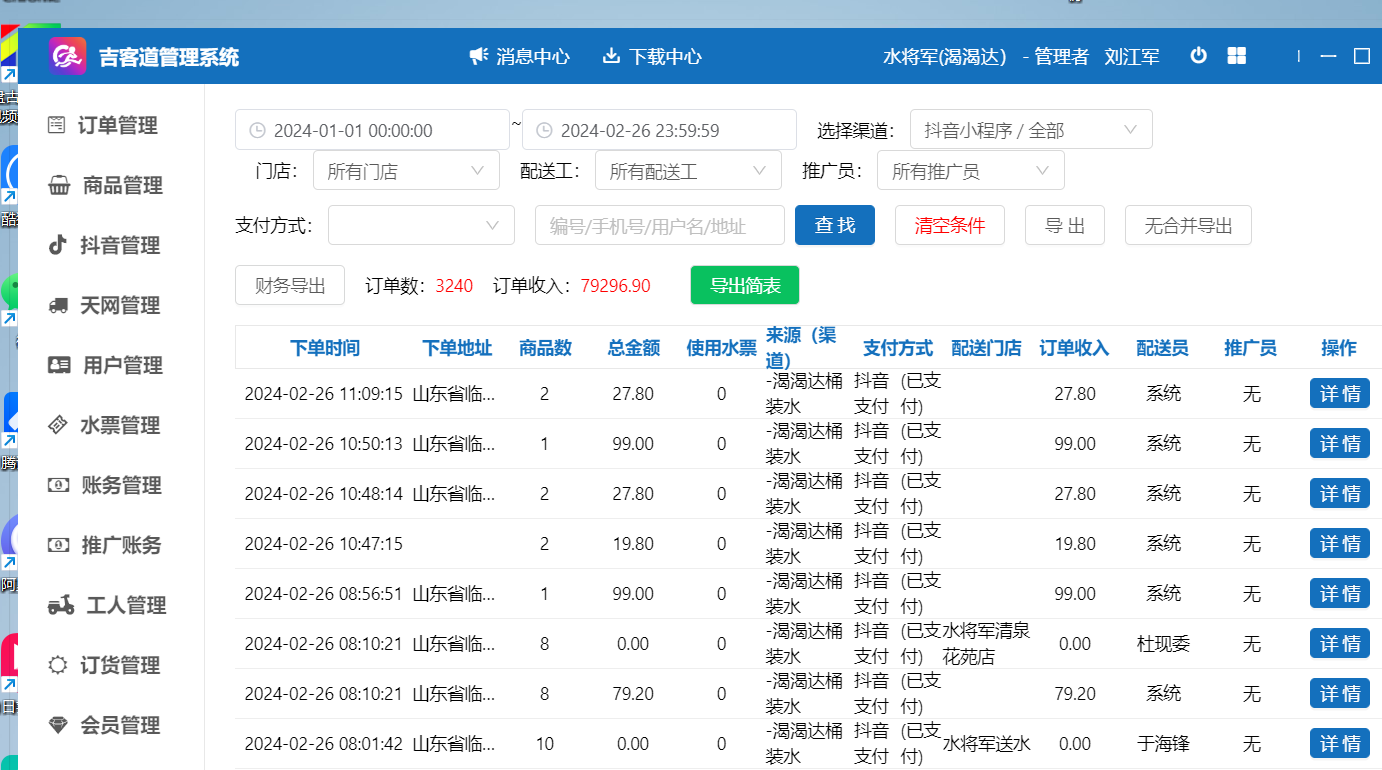The height and width of the screenshot is (770, 1382).
Task: Open 订单管理 in the sidebar menu
Action: (117, 125)
